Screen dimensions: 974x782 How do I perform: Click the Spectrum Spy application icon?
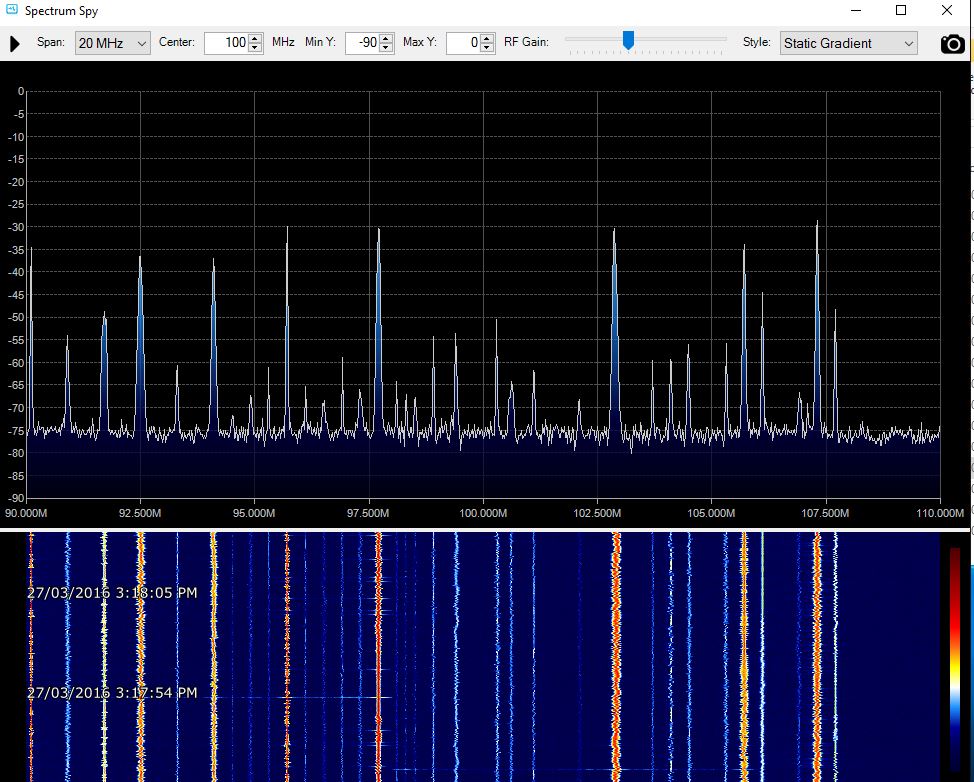pyautogui.click(x=10, y=11)
